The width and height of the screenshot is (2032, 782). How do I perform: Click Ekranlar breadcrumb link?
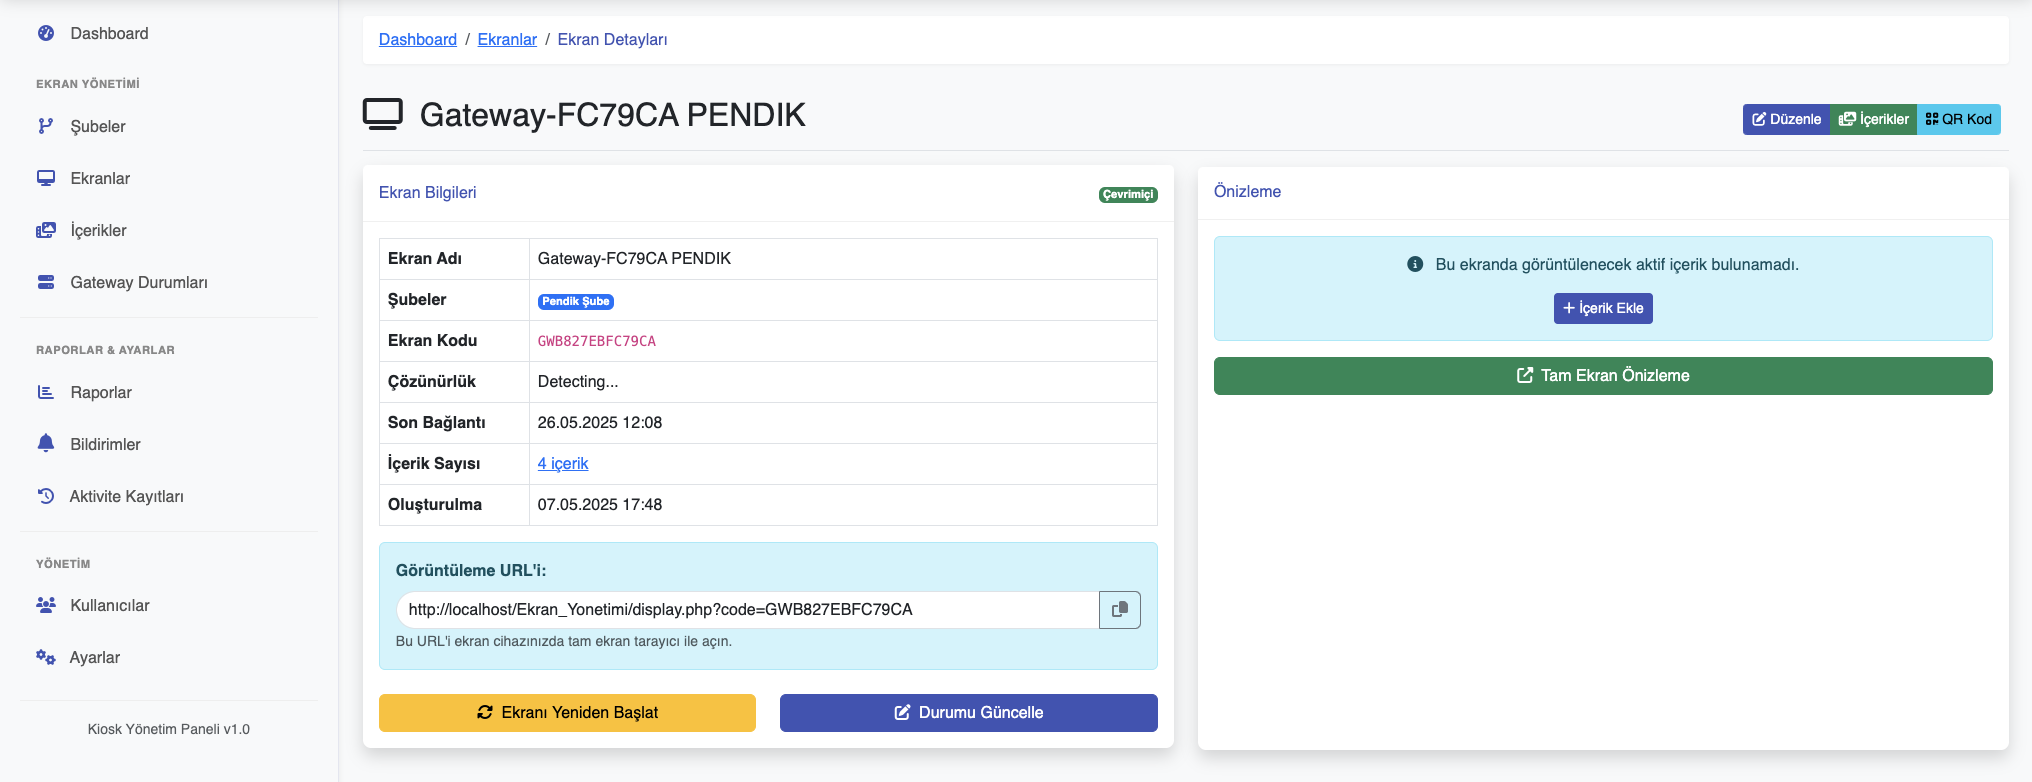point(507,39)
